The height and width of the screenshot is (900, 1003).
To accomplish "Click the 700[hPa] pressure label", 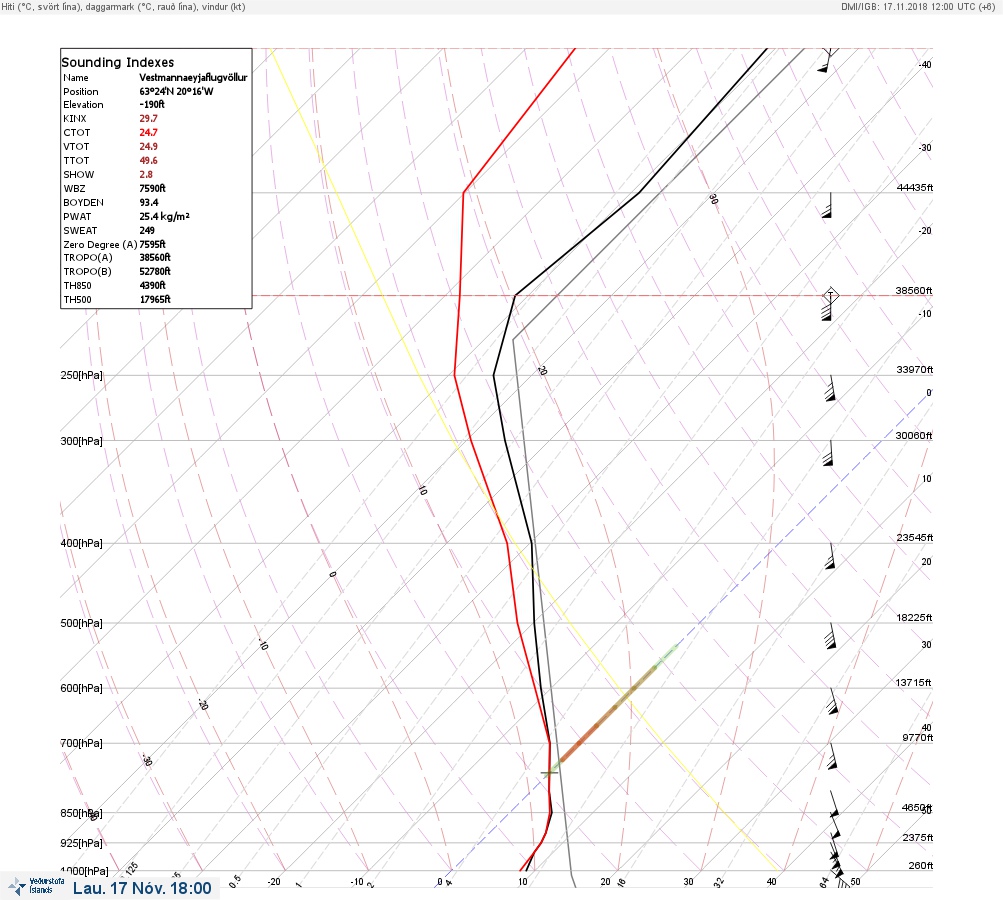I will [81, 743].
